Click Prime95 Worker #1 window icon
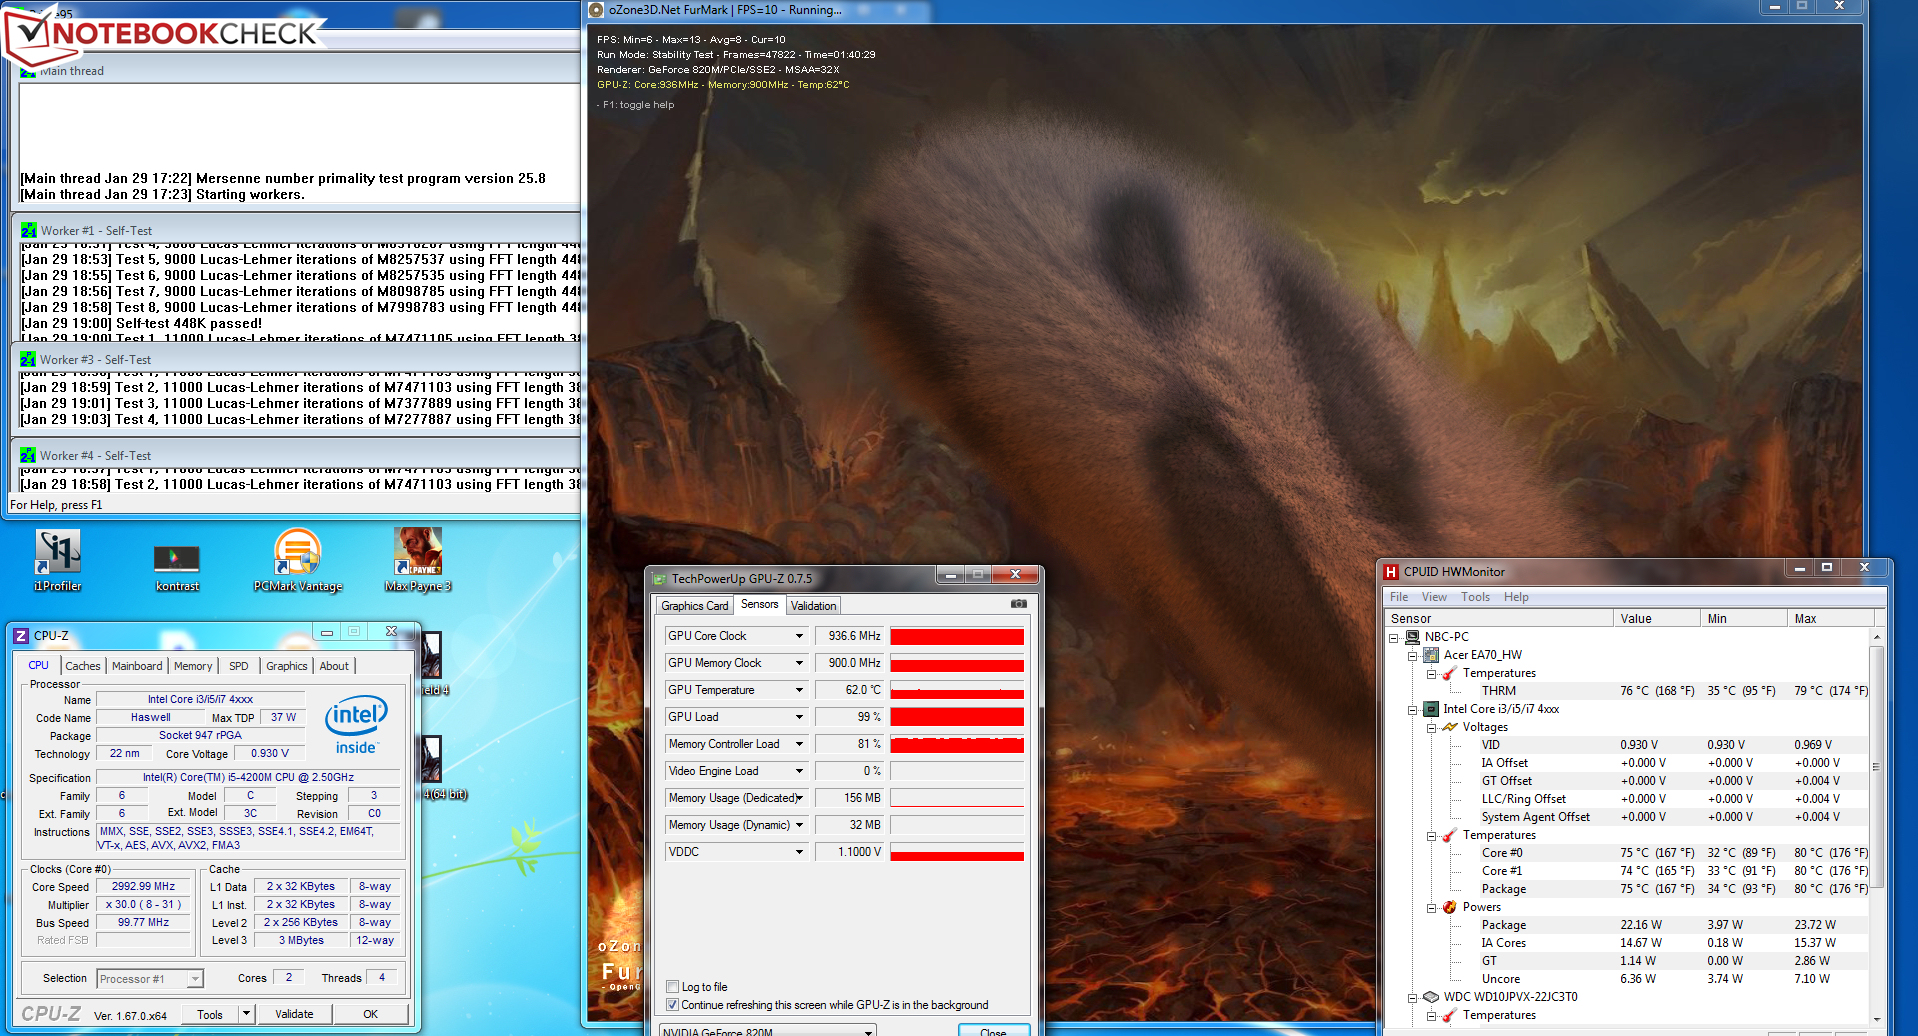 coord(29,230)
